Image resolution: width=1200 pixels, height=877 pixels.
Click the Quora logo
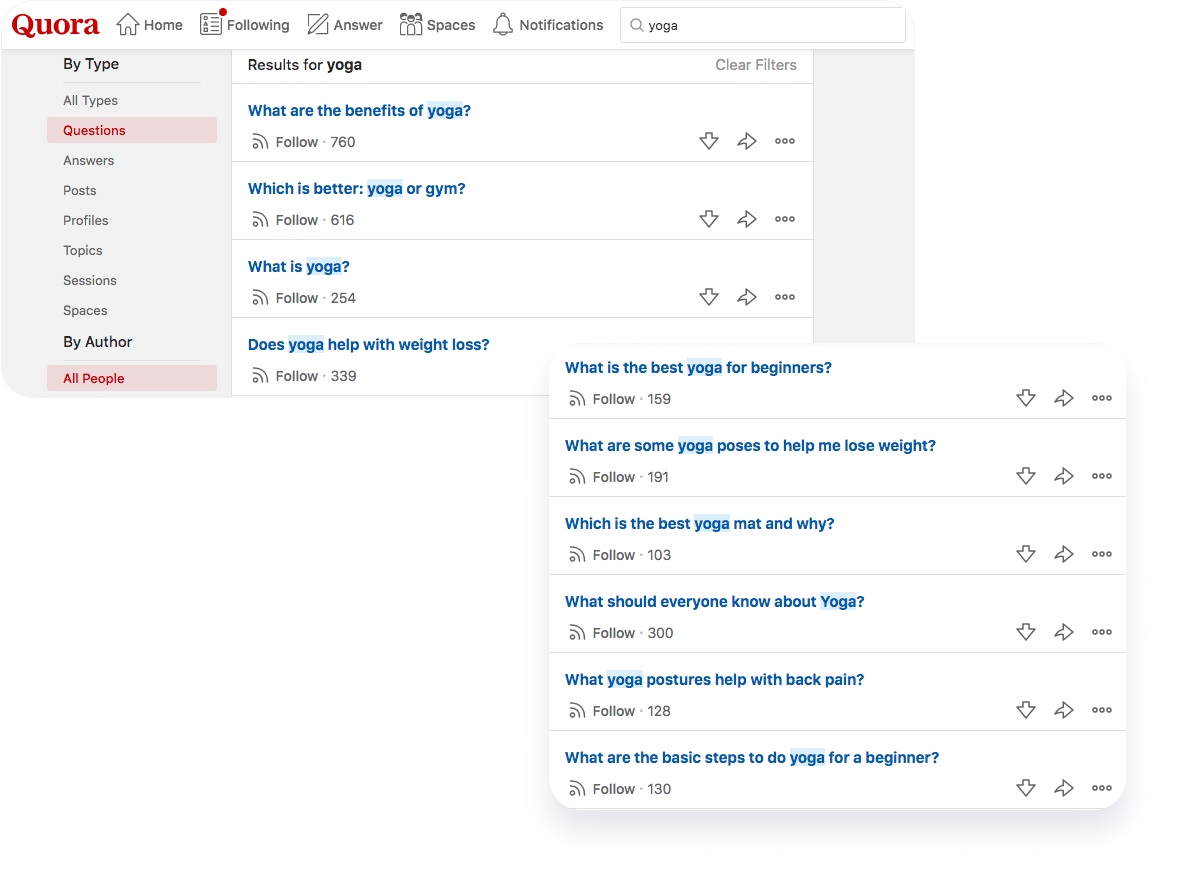56,25
